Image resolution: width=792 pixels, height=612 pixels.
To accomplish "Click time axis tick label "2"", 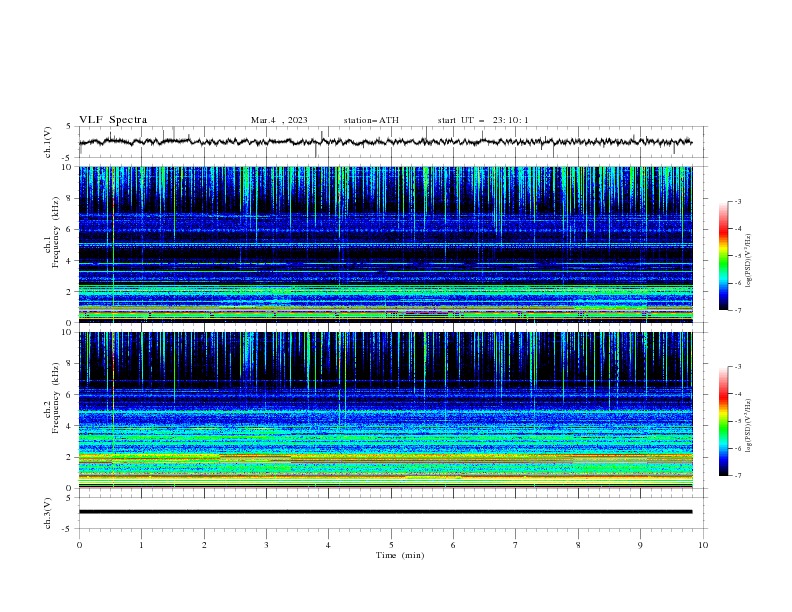I will click(x=204, y=545).
